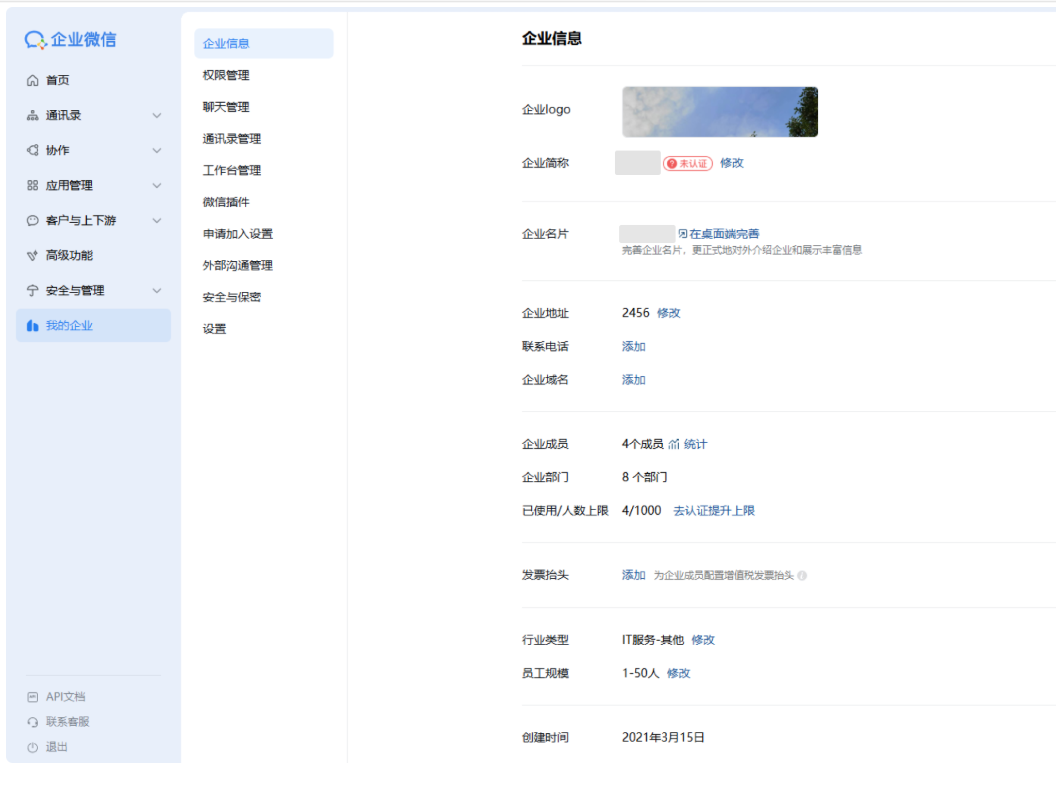Click the grid icon beside 应用管理
The image size is (1056, 790).
(x=32, y=185)
